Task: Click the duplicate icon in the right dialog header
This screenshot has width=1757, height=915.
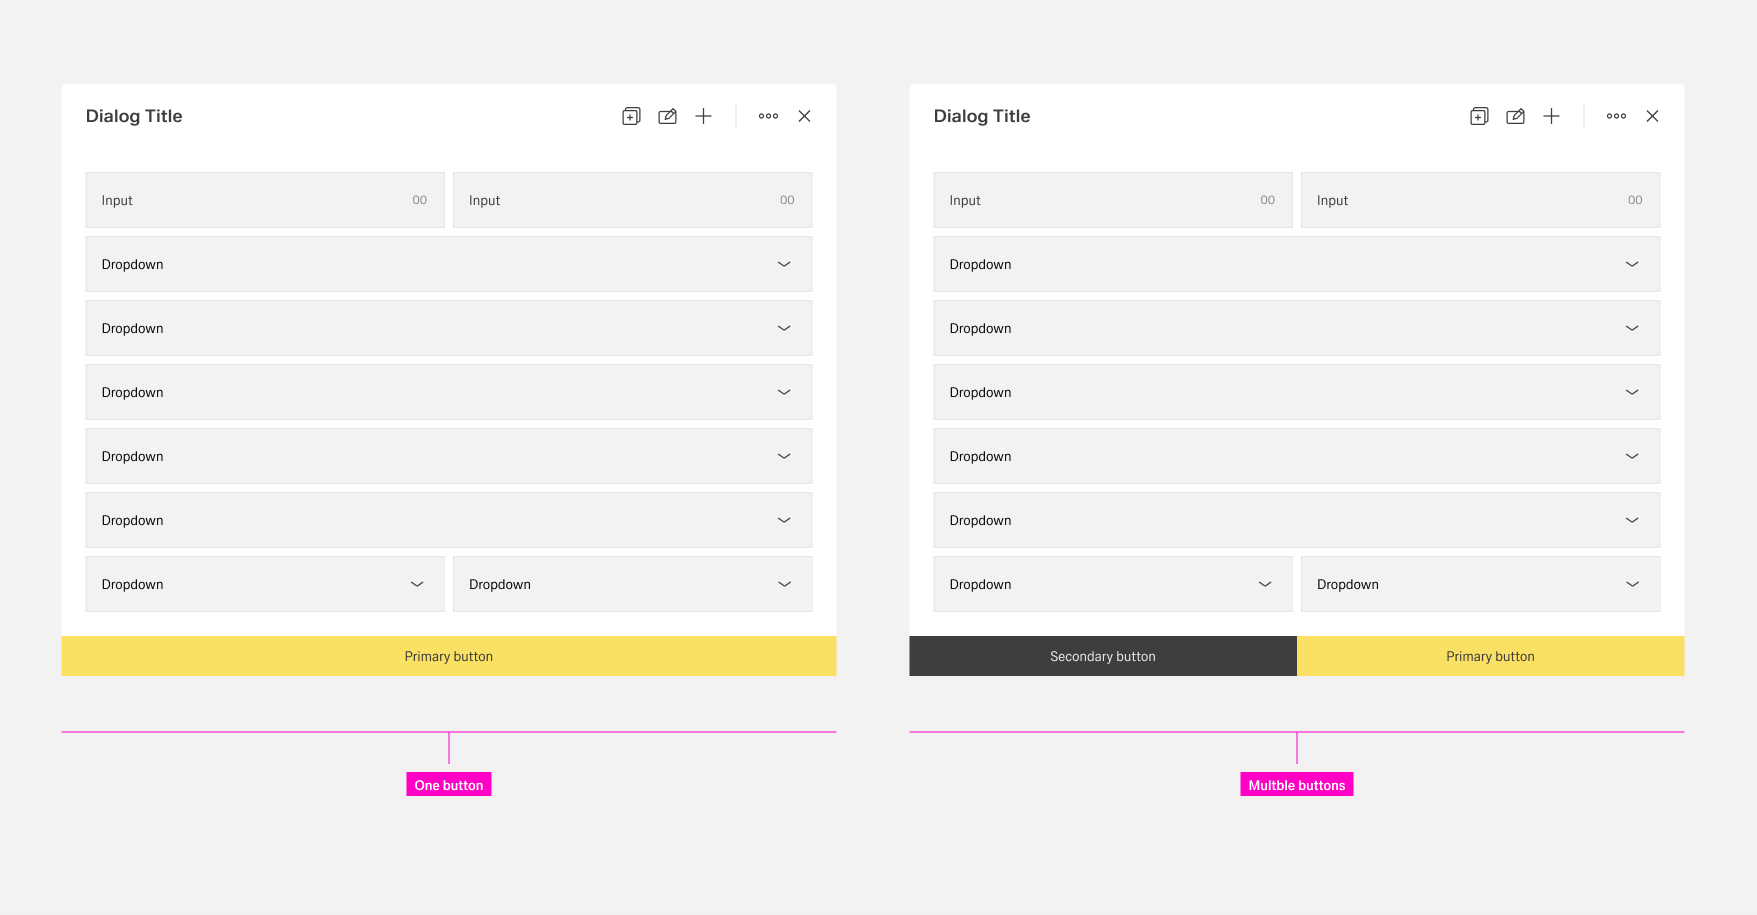Action: 1479,116
